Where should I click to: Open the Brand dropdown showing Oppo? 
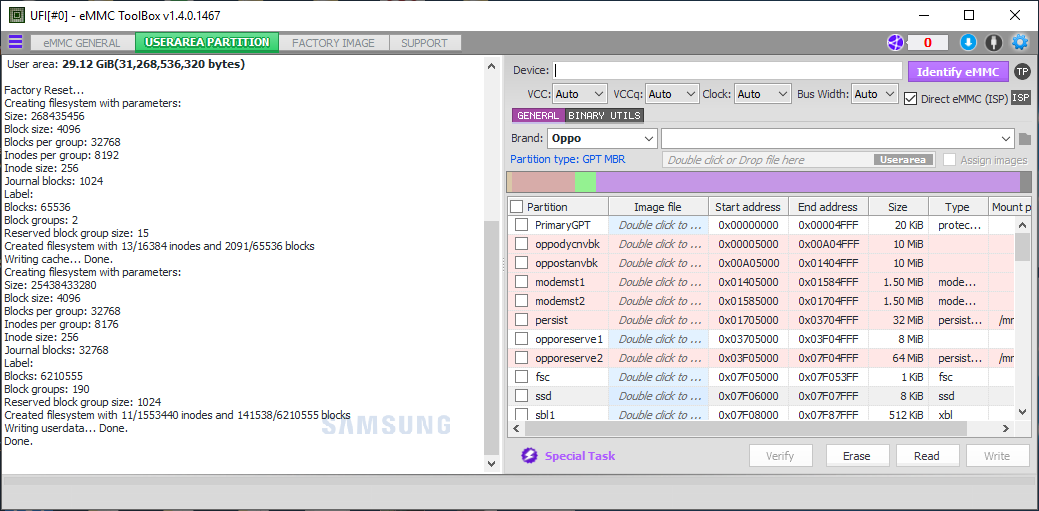pos(602,139)
